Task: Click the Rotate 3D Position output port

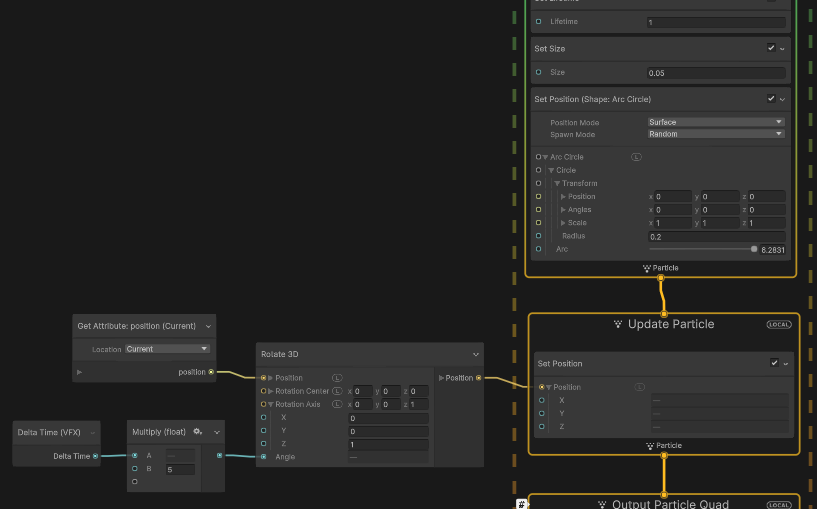Action: 478,378
